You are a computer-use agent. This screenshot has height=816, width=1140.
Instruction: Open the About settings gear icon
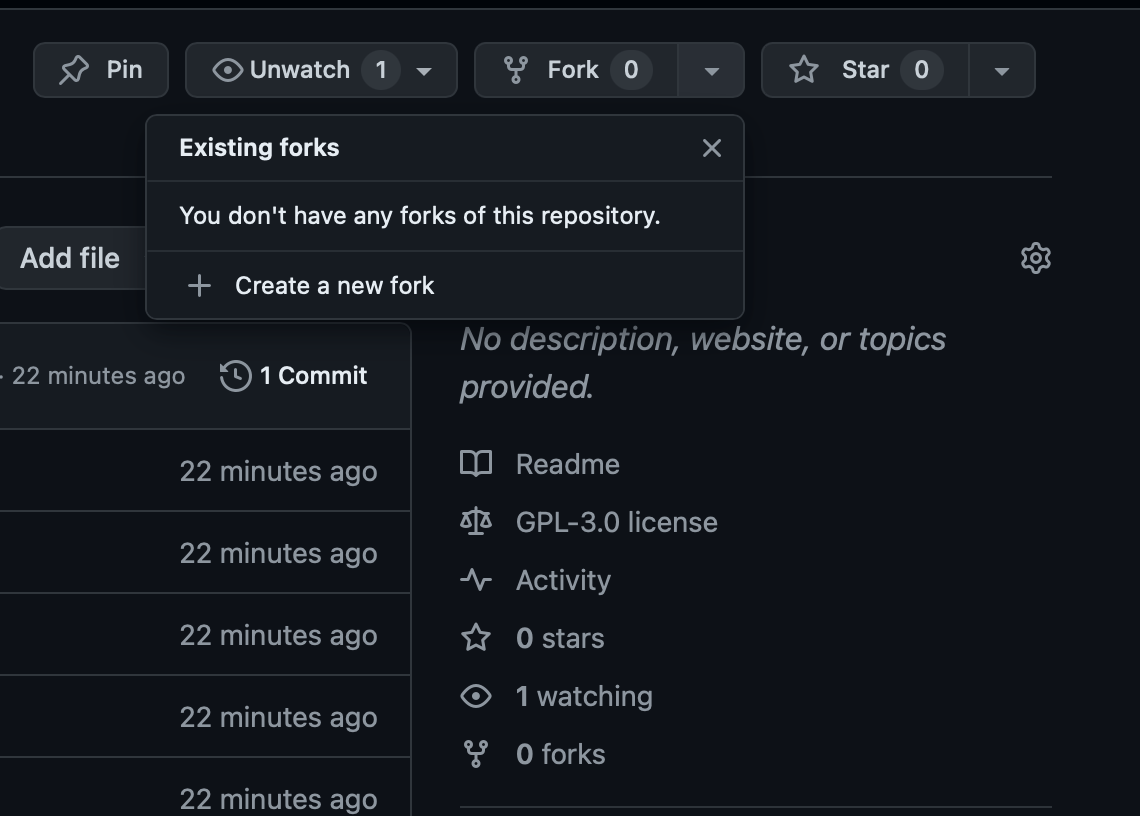1035,258
